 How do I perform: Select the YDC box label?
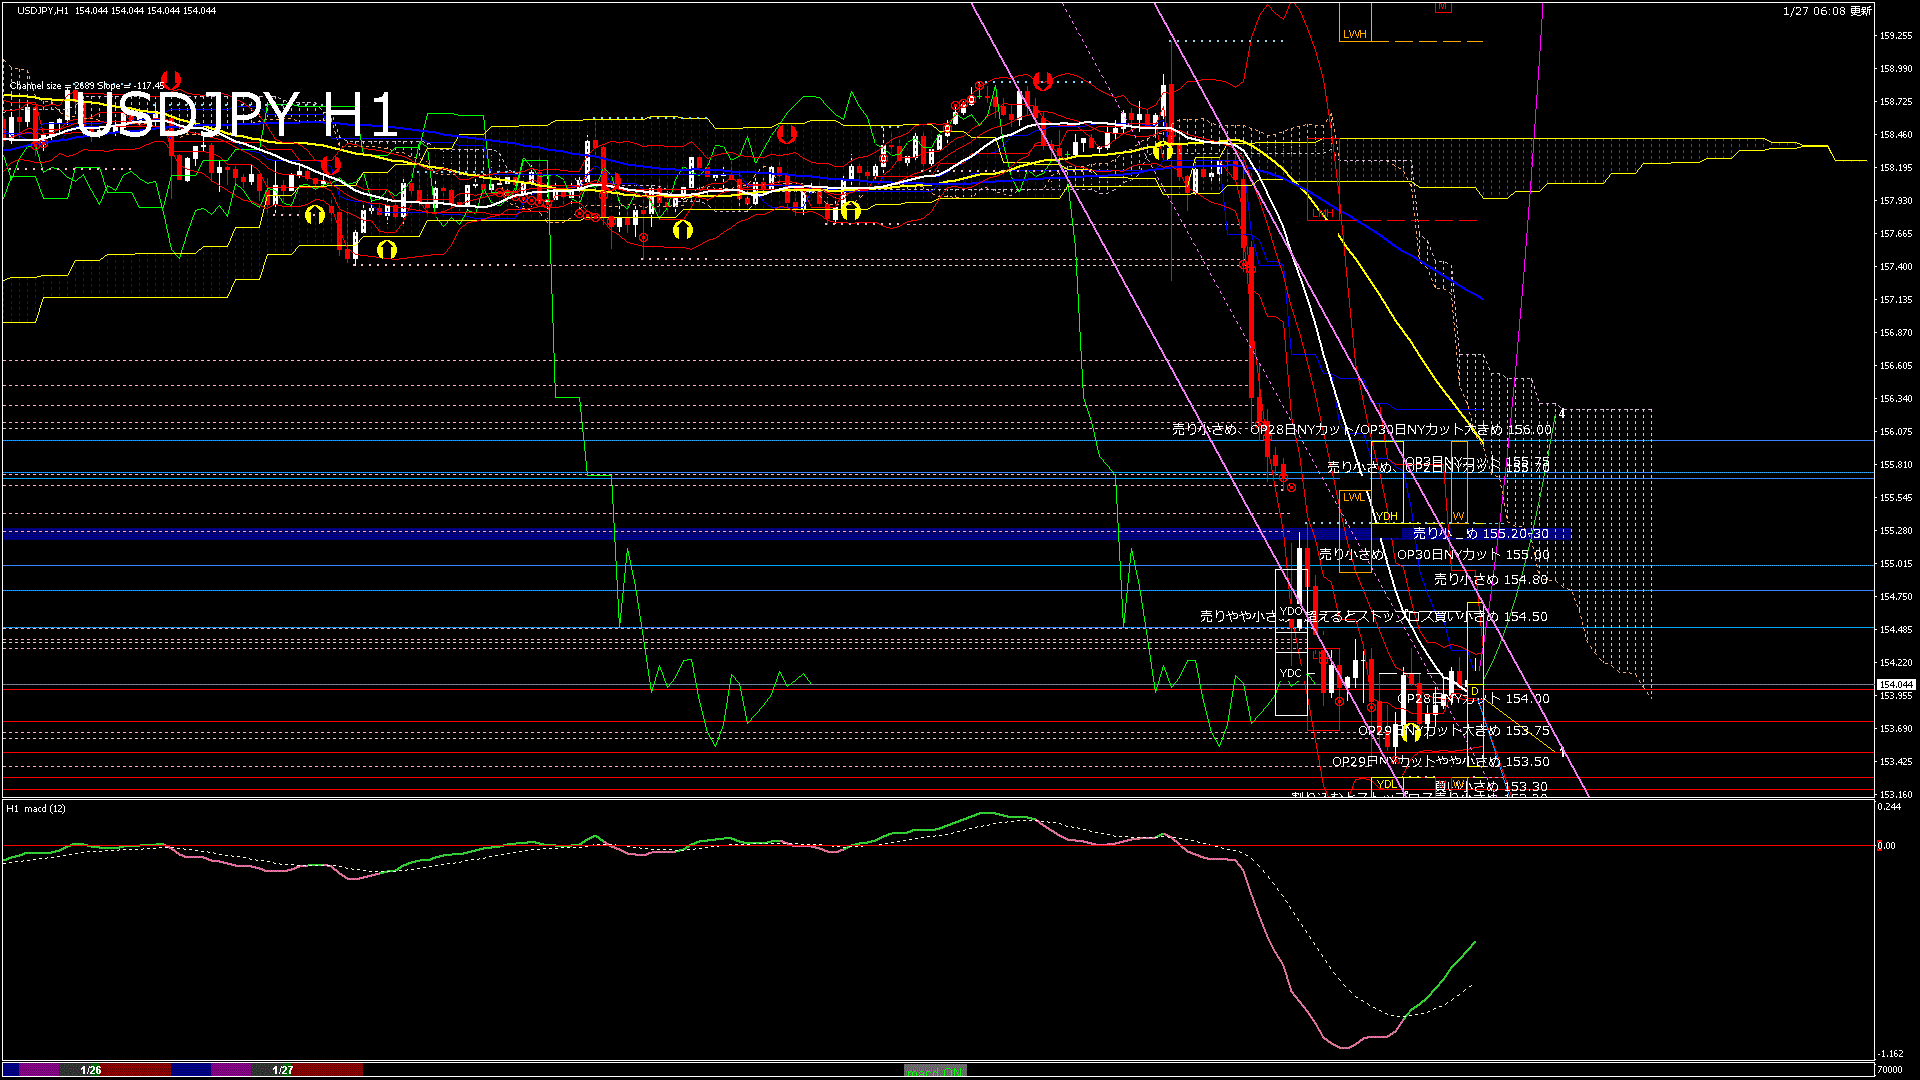coord(1291,673)
